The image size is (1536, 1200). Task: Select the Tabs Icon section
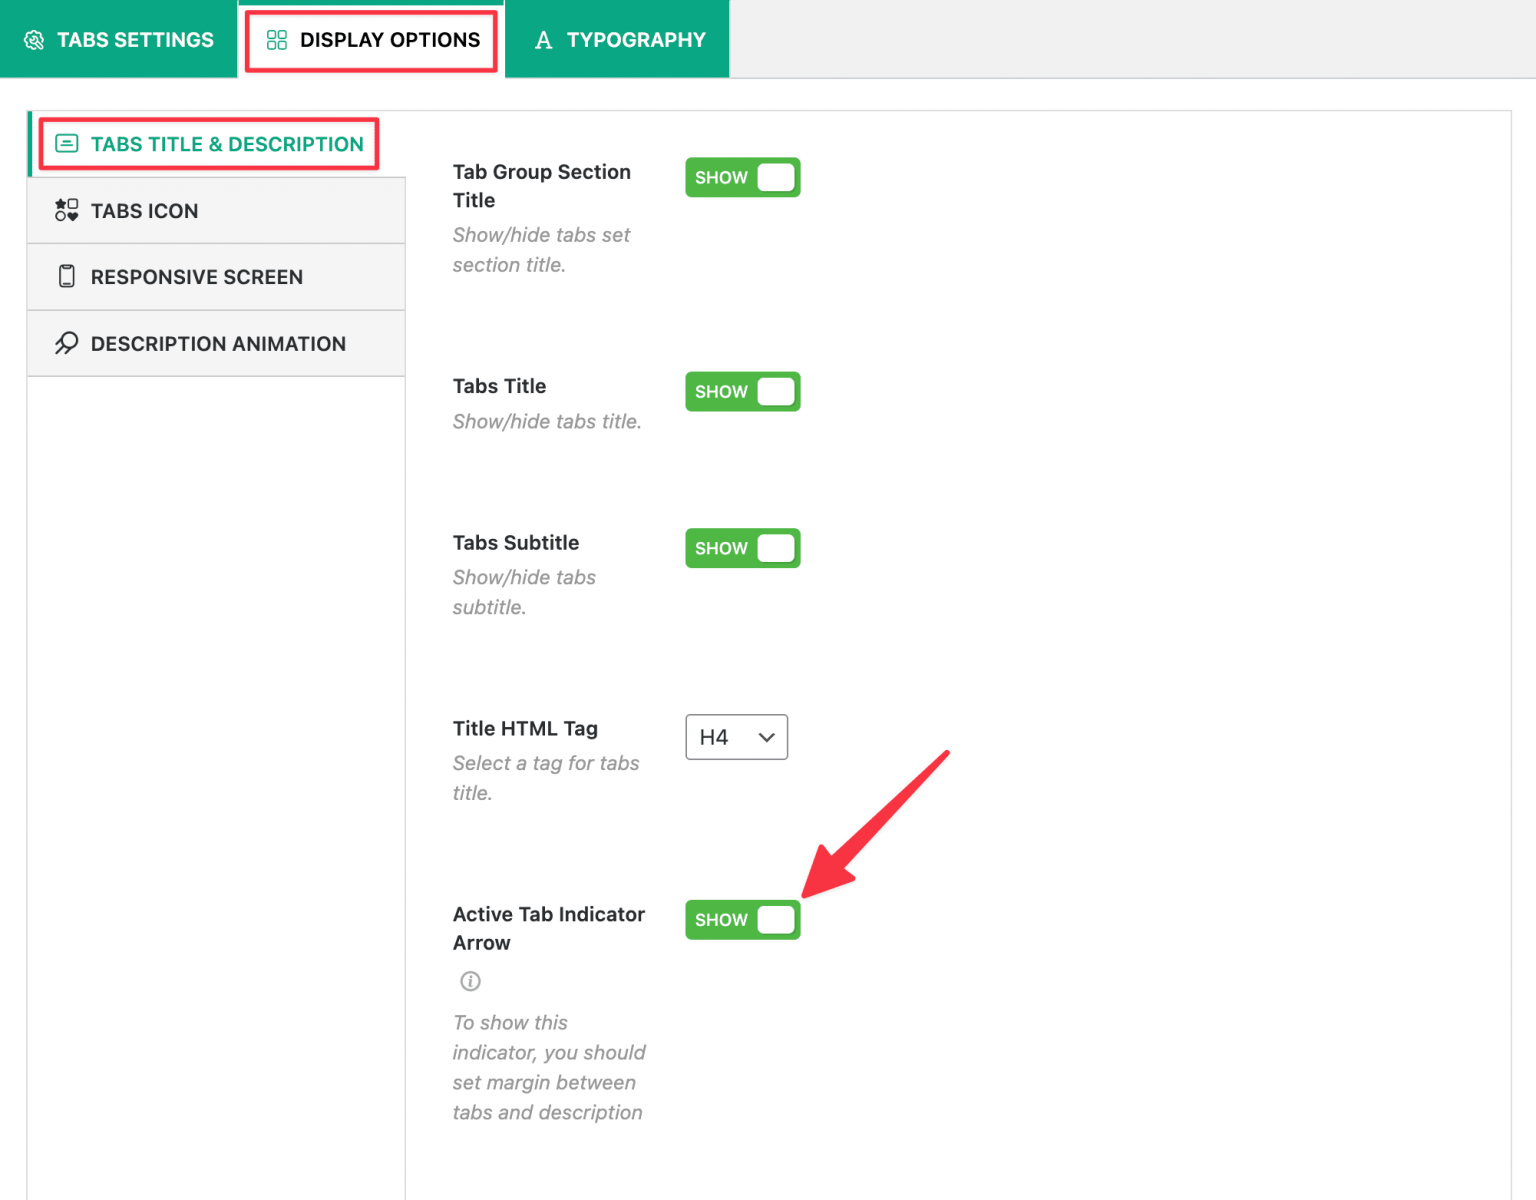145,210
